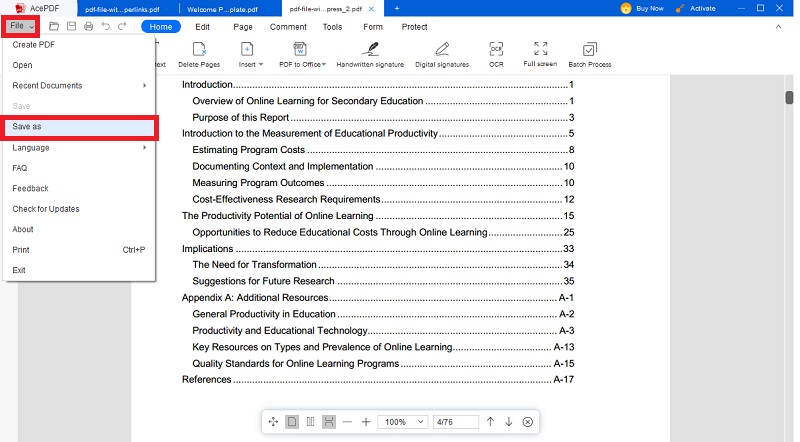
Task: Toggle two-page view mode
Action: (x=310, y=422)
